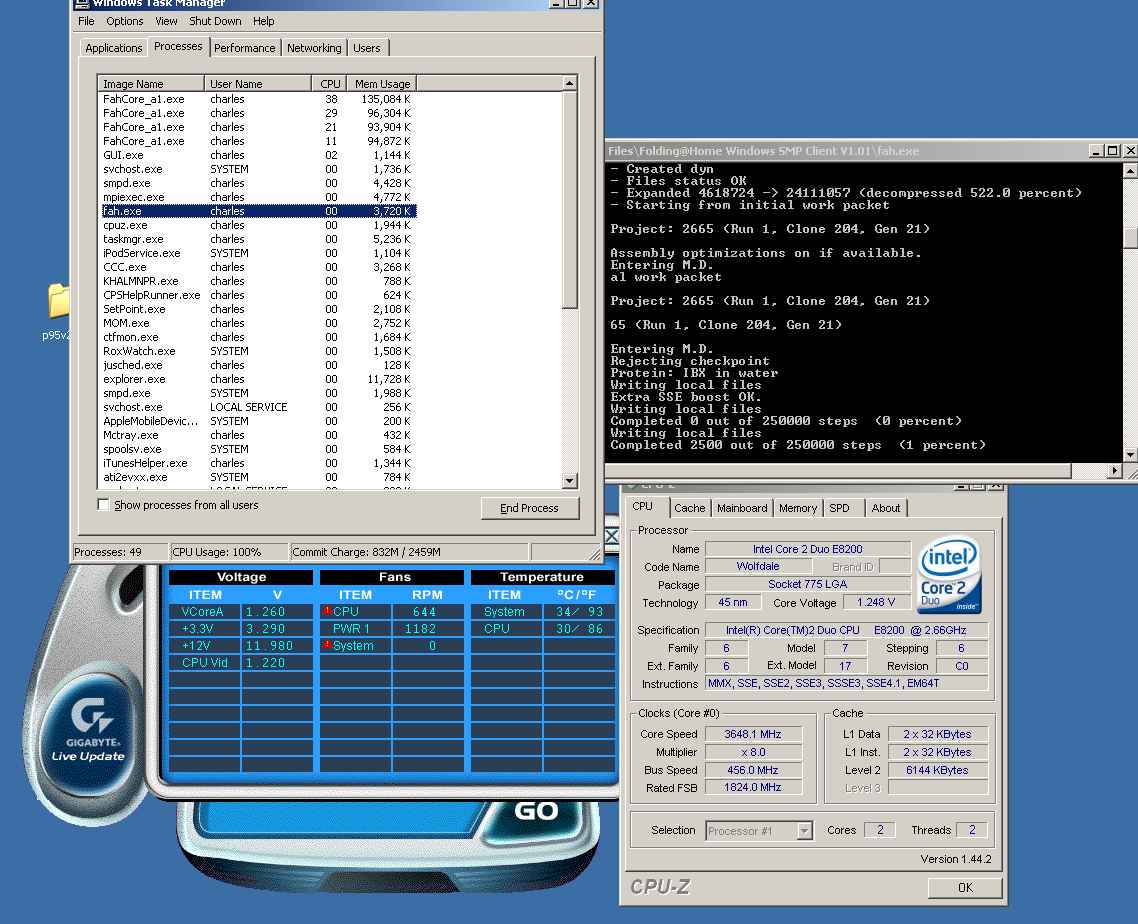
Task: Click the Intel Core 2 Duo E8200 name field
Action: coord(808,549)
